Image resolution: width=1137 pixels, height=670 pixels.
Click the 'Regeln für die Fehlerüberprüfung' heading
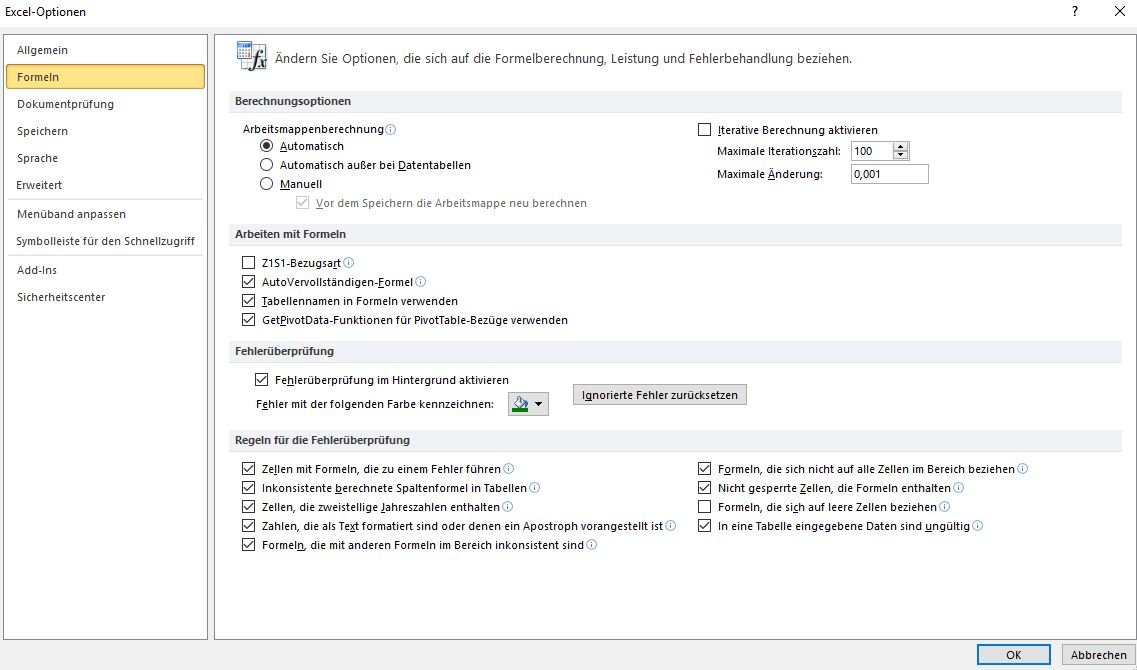pos(323,440)
